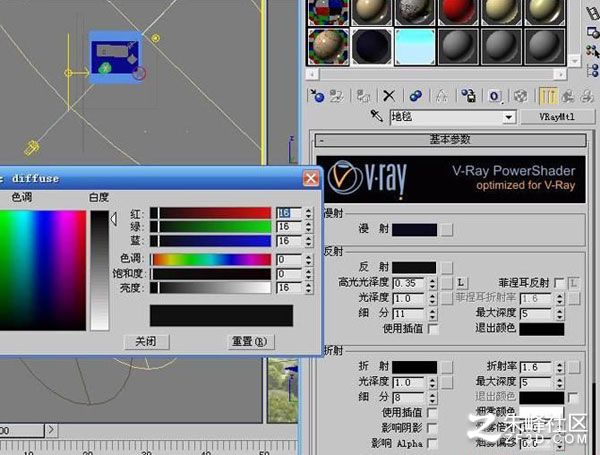The height and width of the screenshot is (455, 600).
Task: Select the light cyan material sample slot
Action: coord(415,47)
